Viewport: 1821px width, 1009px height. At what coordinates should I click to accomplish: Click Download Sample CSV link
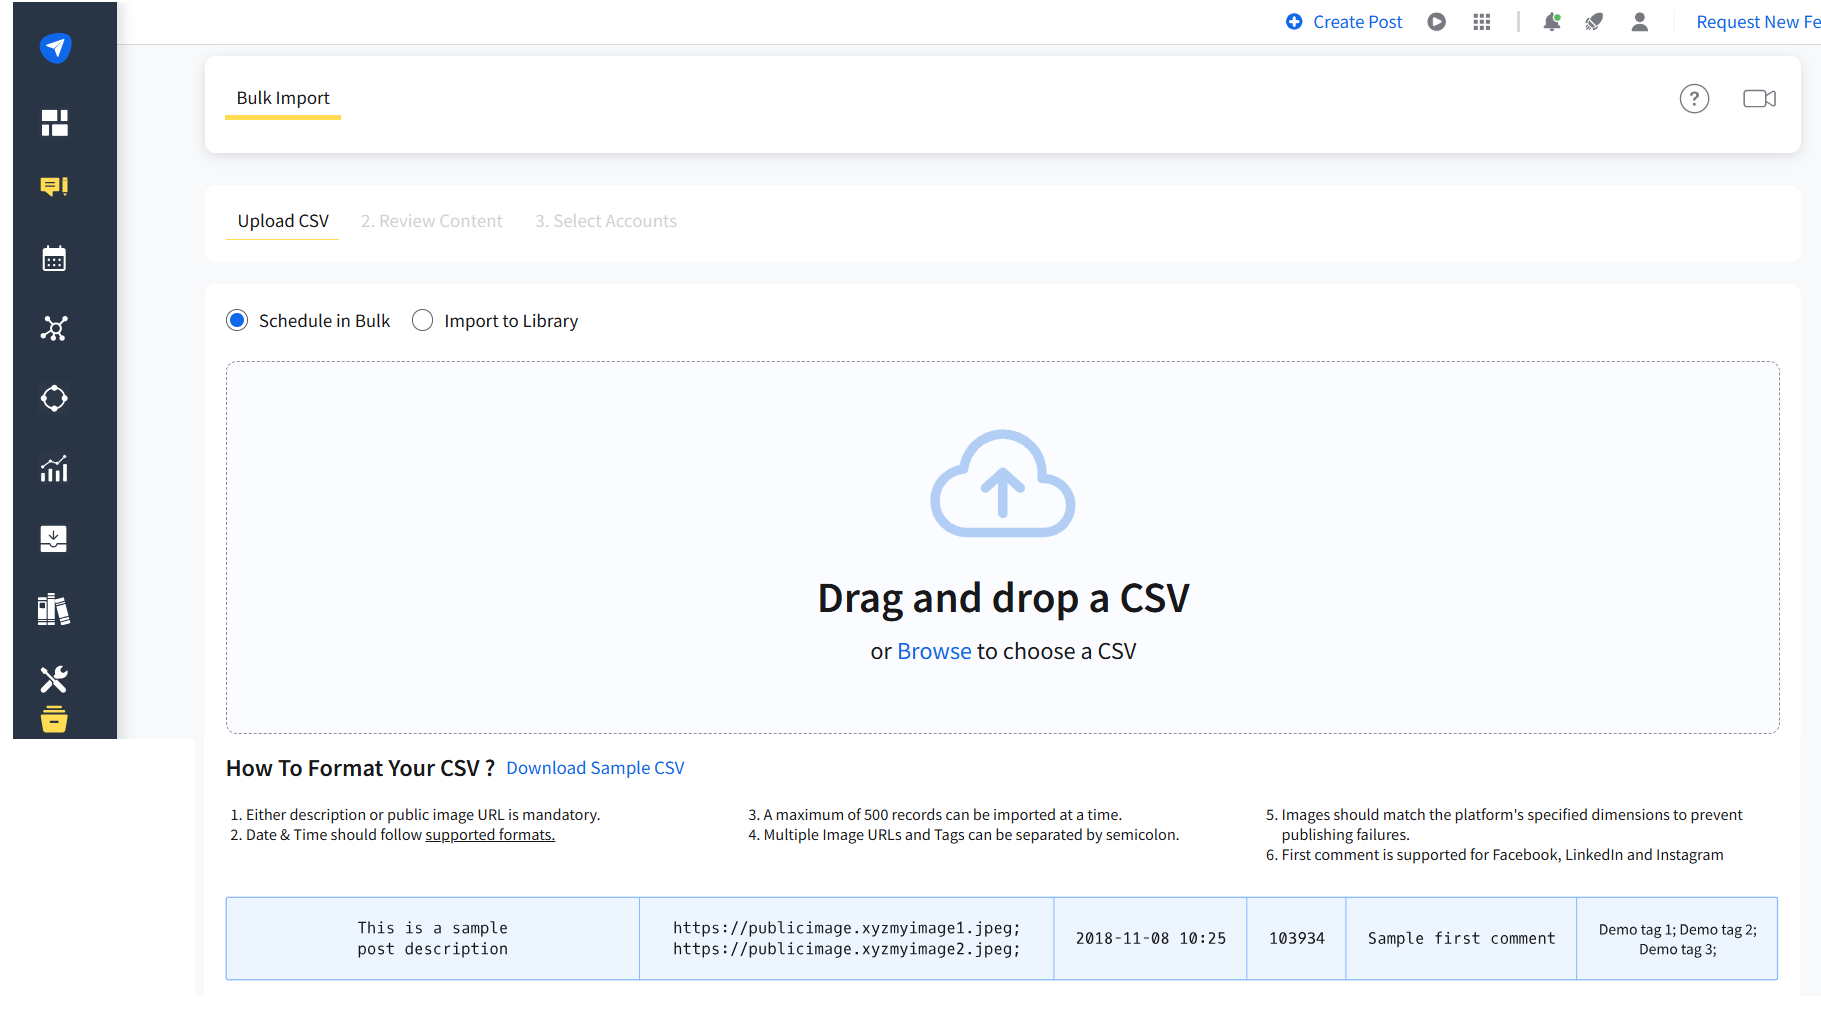pyautogui.click(x=595, y=767)
